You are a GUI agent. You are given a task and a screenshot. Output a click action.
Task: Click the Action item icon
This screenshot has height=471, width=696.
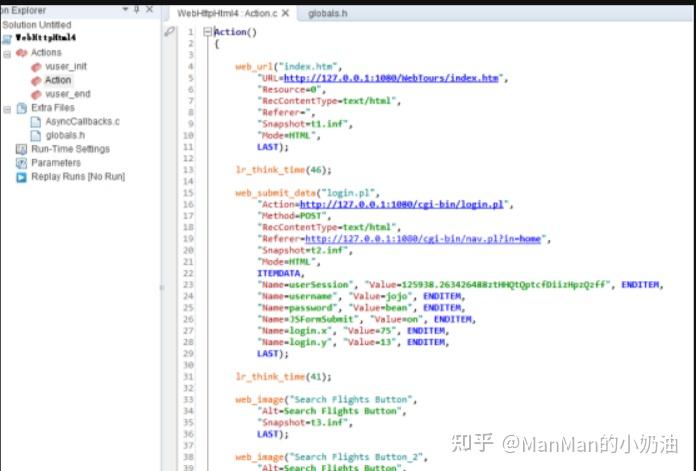pyautogui.click(x=36, y=81)
